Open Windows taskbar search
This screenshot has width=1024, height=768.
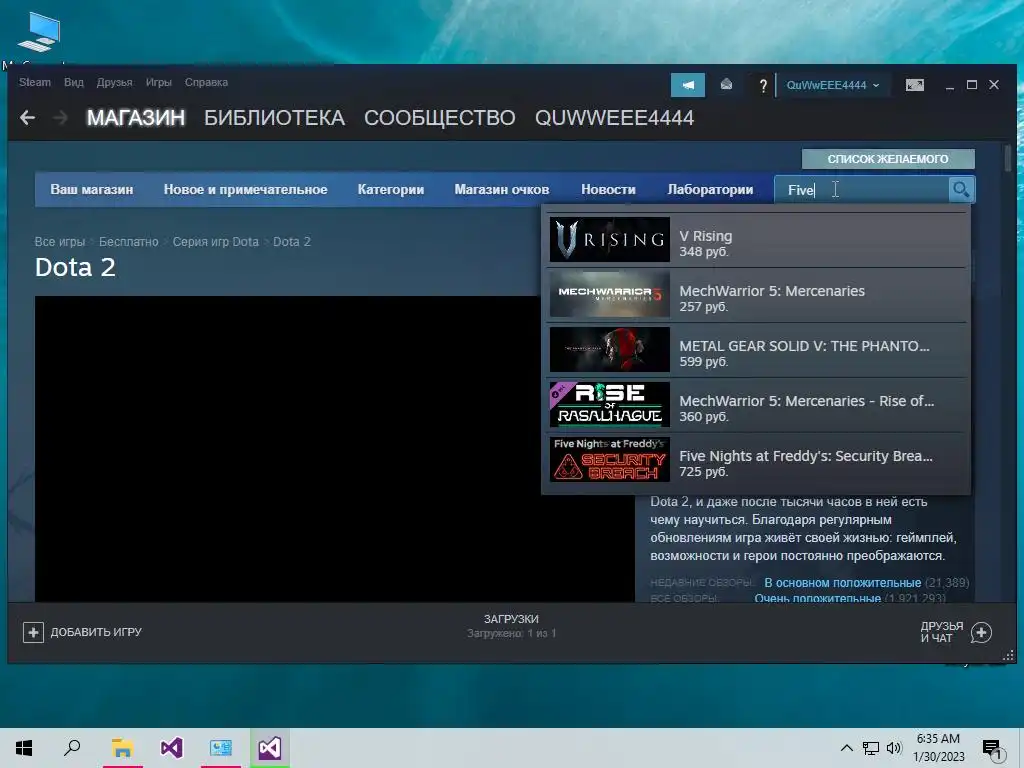72,748
